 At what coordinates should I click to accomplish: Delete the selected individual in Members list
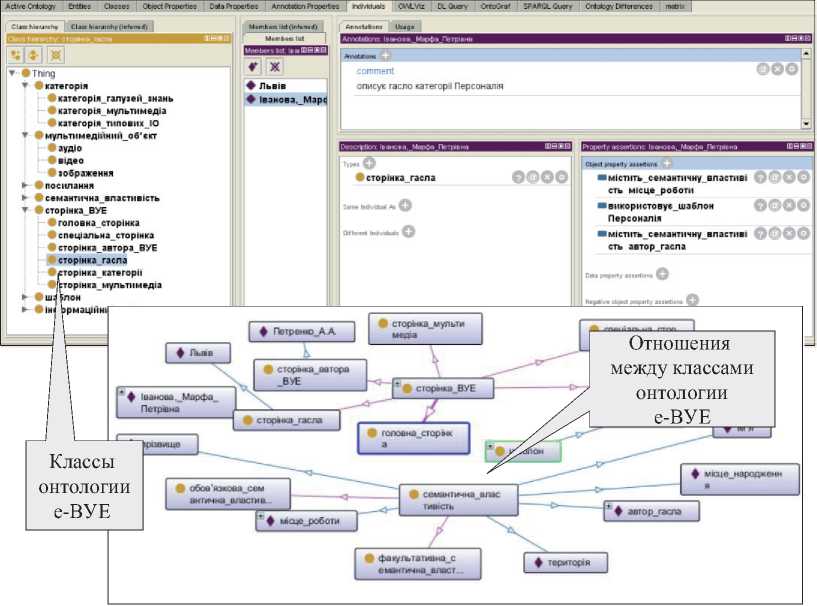[x=275, y=66]
